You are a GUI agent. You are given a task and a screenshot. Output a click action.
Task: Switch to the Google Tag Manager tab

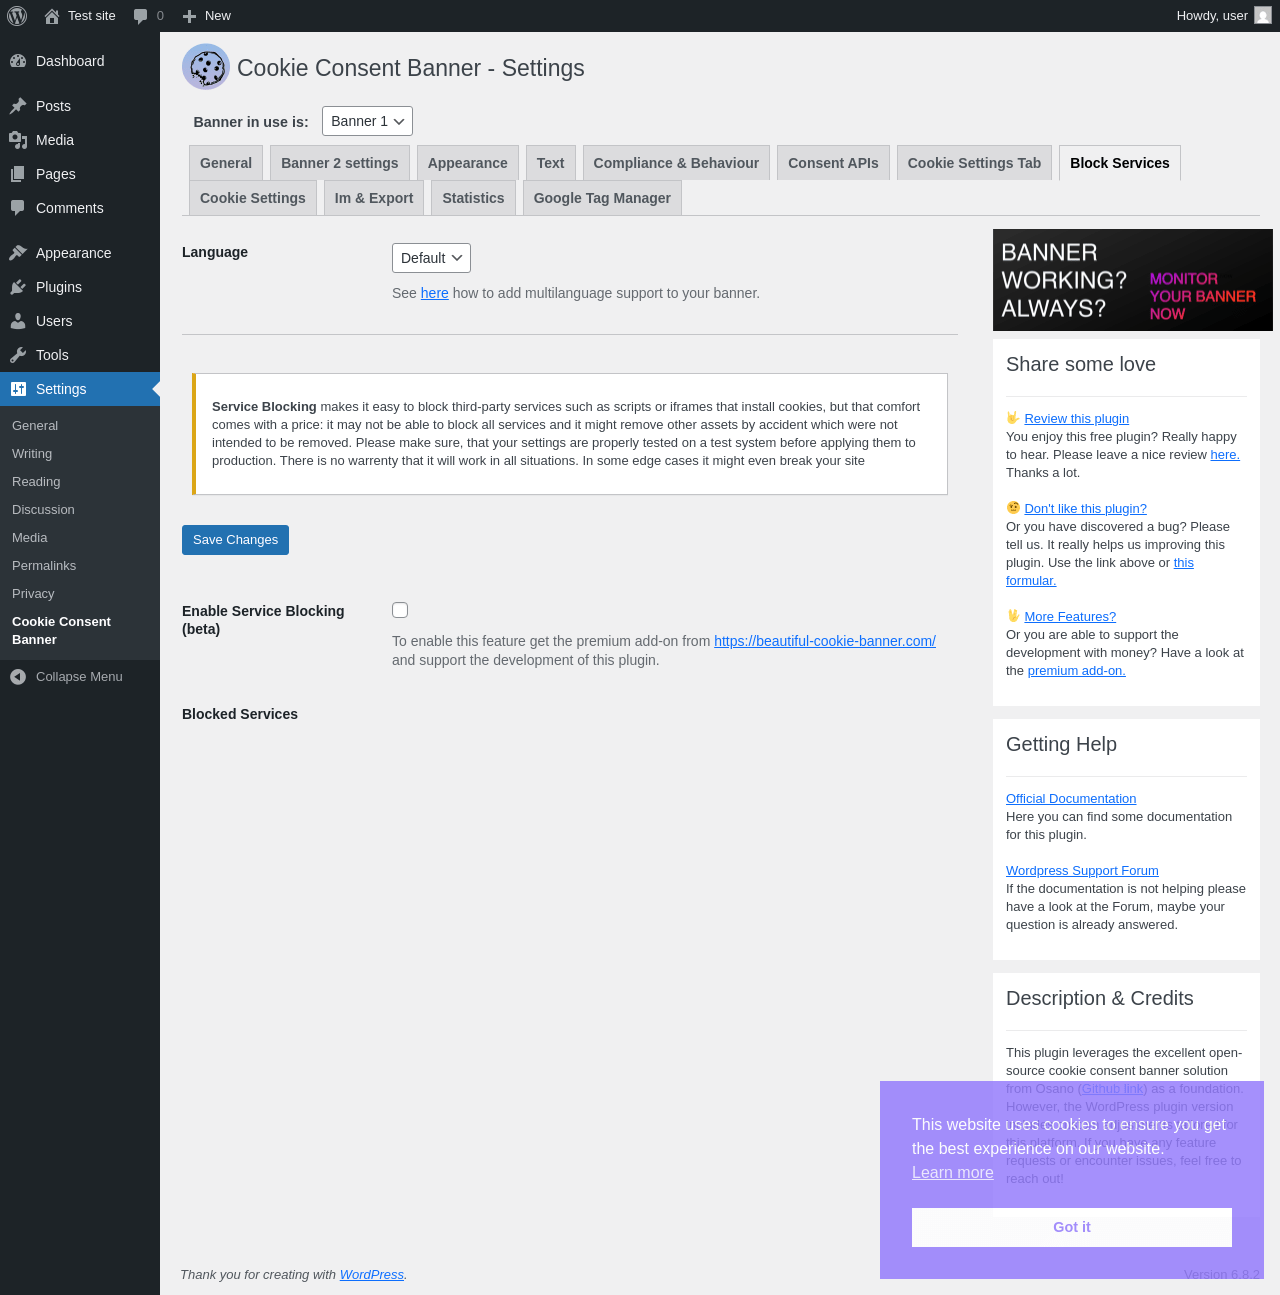(x=602, y=198)
